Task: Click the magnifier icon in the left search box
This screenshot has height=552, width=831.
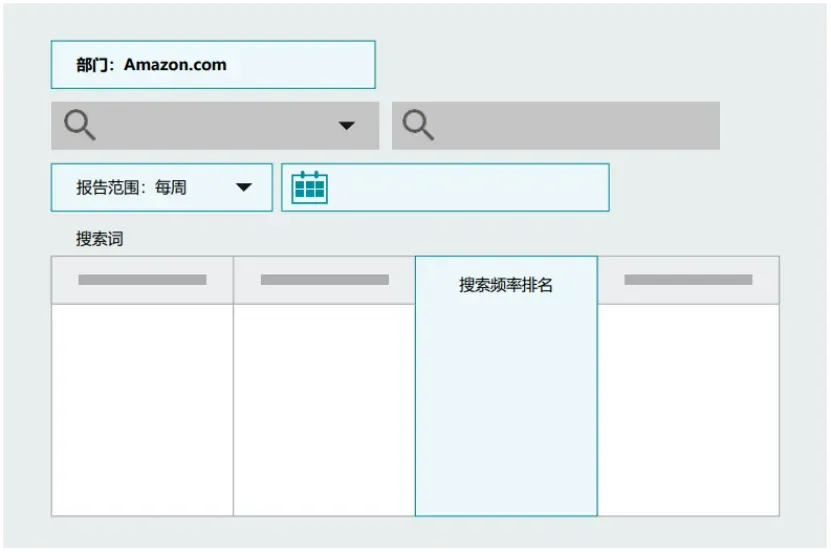Action: click(x=79, y=125)
